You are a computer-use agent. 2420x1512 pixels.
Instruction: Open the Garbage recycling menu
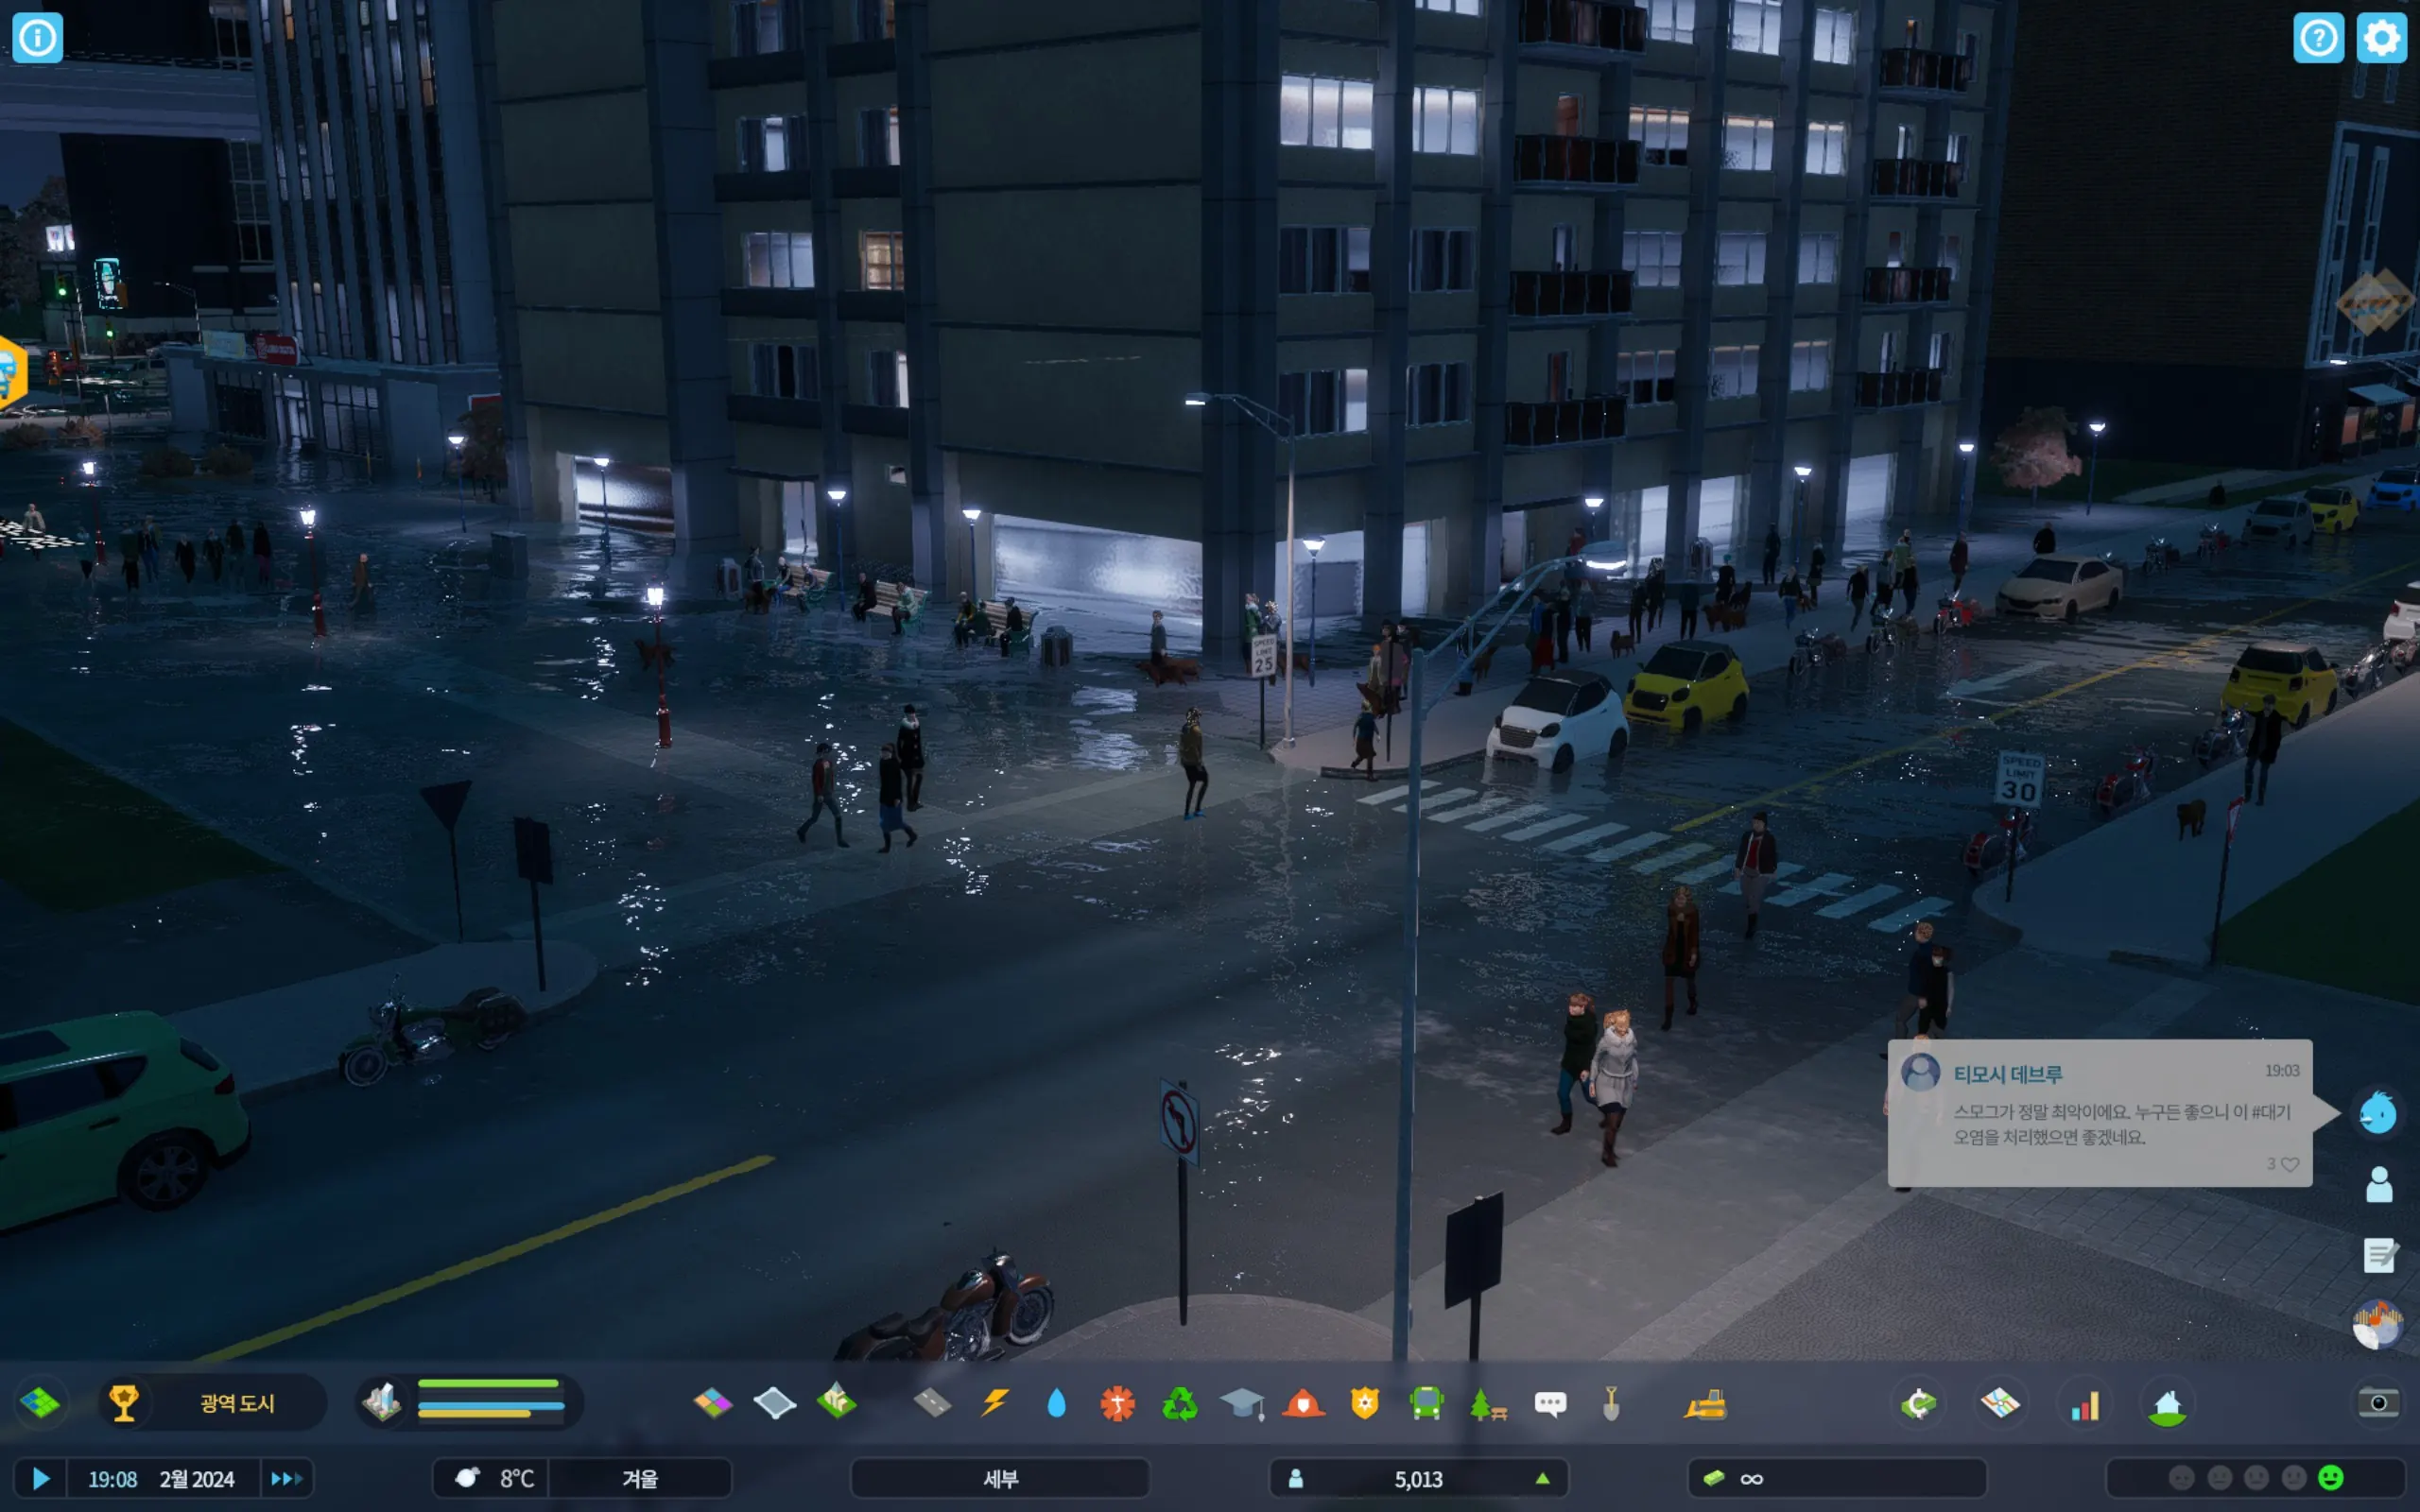1180,1404
